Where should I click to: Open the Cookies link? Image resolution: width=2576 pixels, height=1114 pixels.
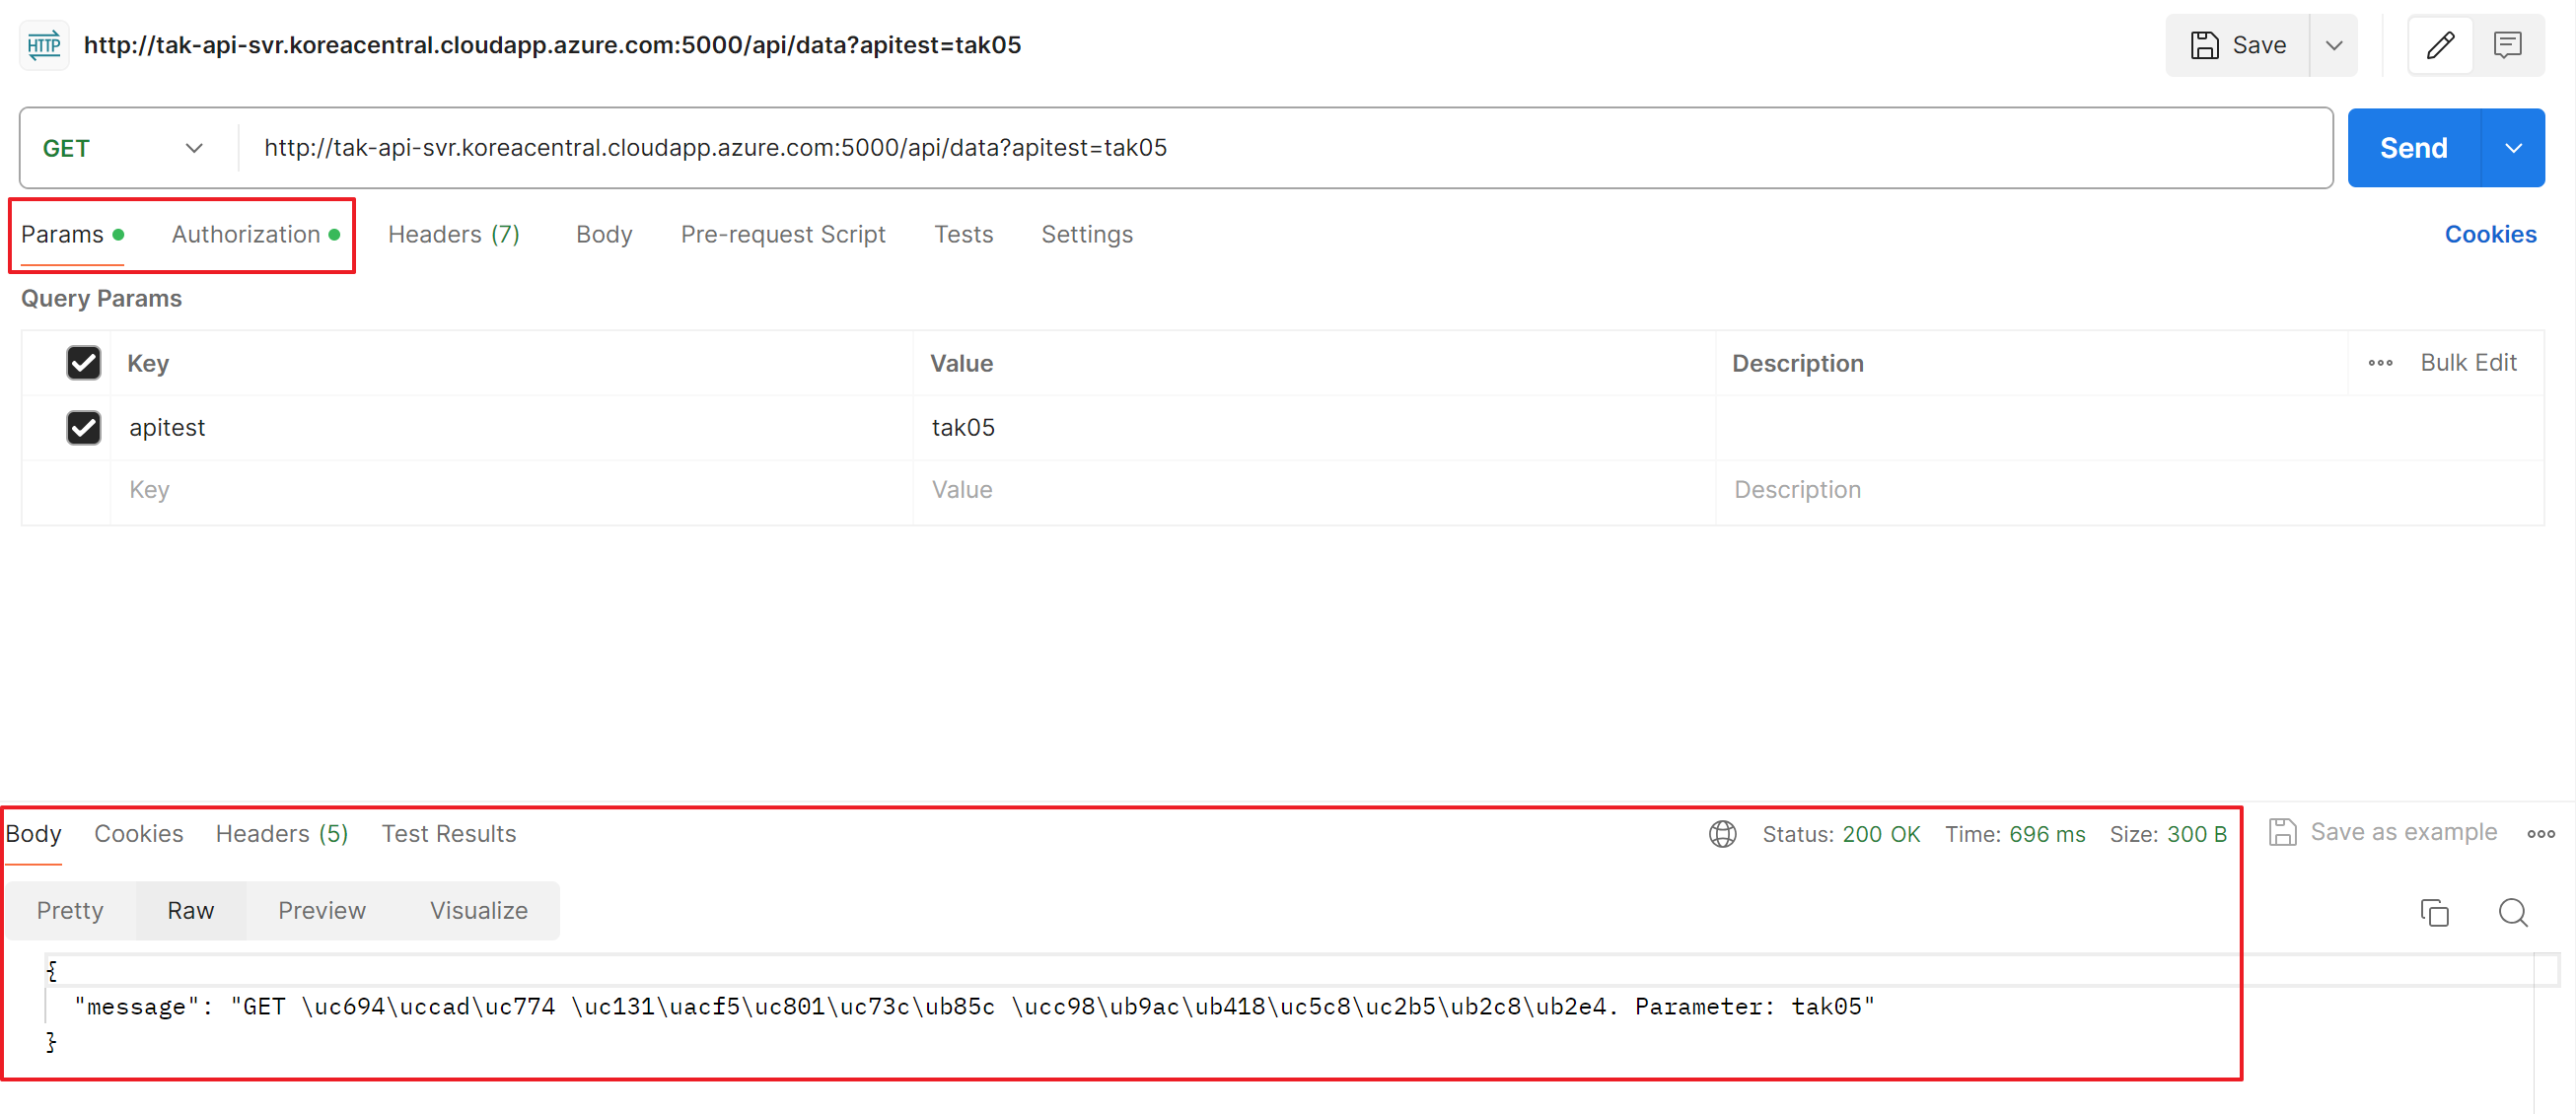pos(2489,234)
